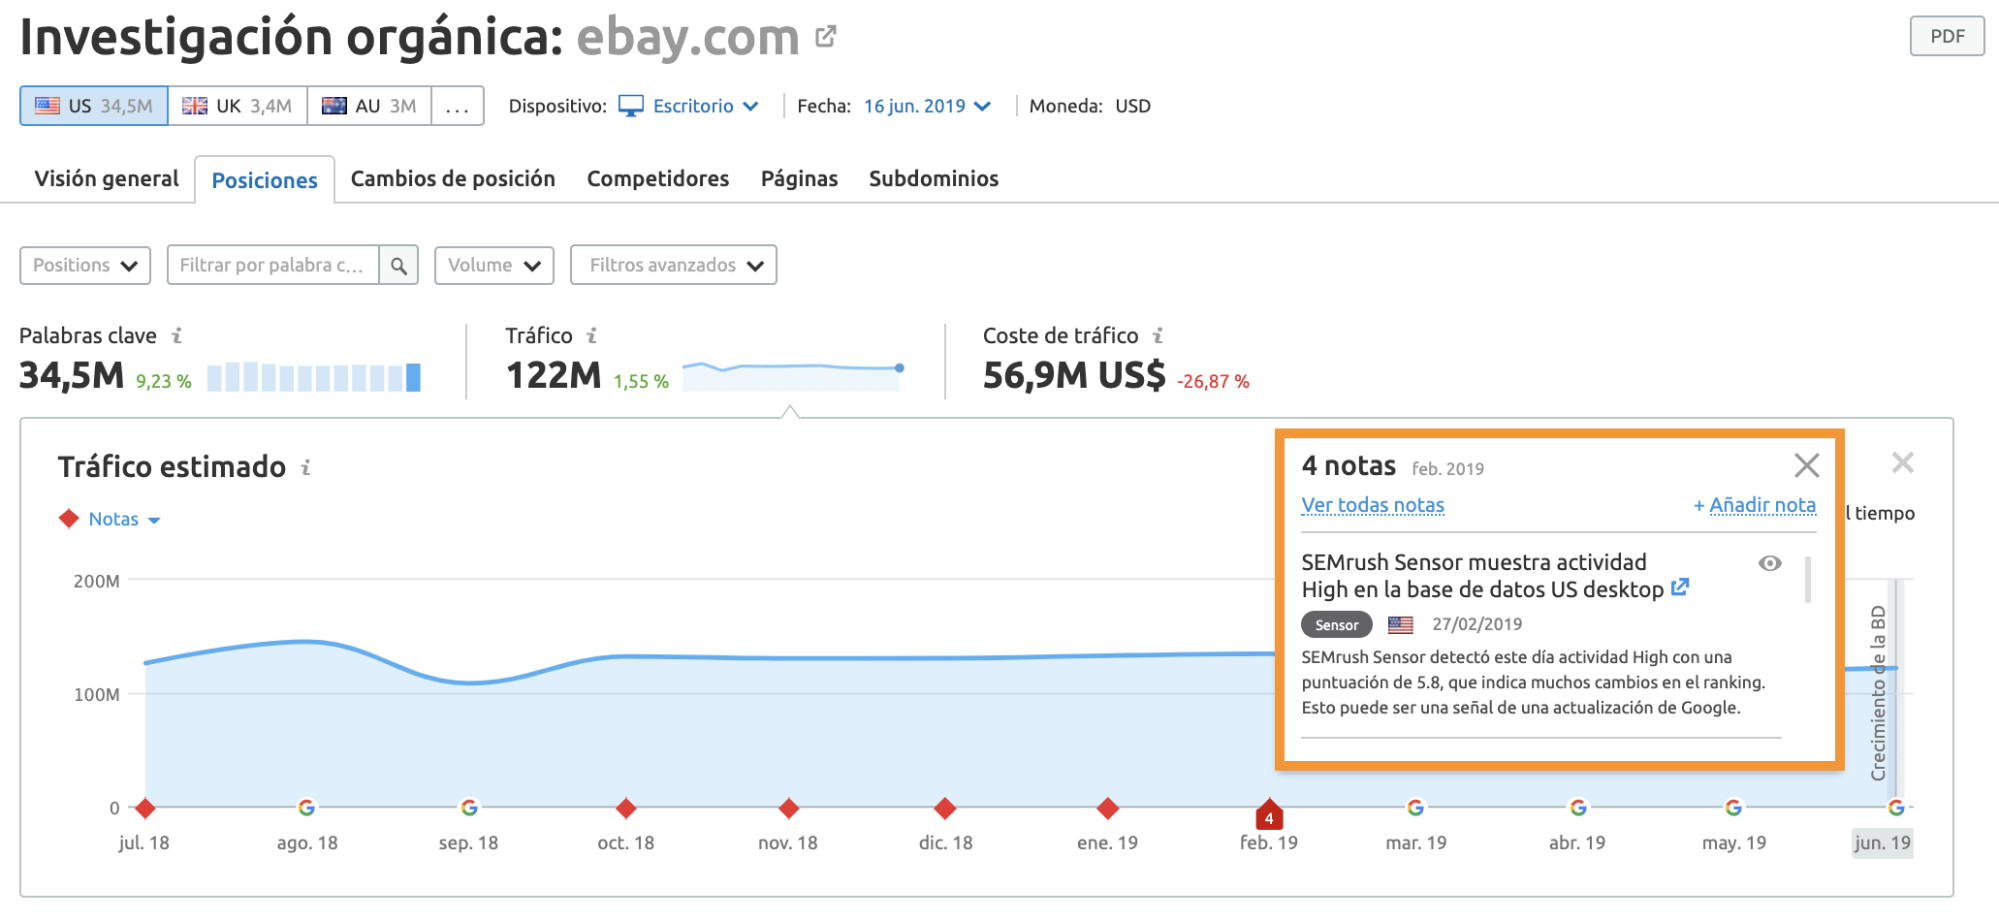
Task: Select US 34,5M database
Action: pyautogui.click(x=94, y=106)
